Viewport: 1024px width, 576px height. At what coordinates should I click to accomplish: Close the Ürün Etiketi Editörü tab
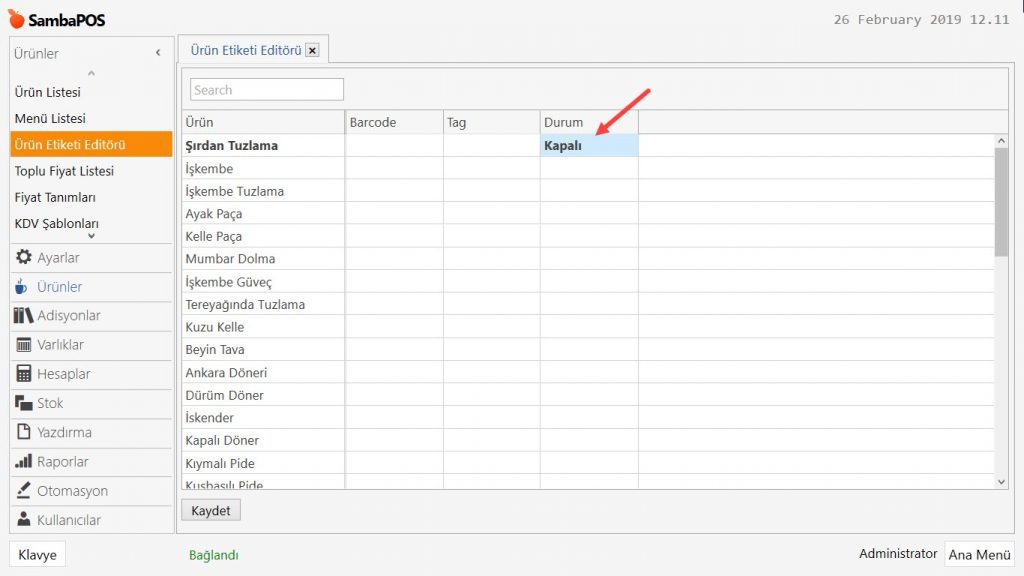click(x=312, y=50)
